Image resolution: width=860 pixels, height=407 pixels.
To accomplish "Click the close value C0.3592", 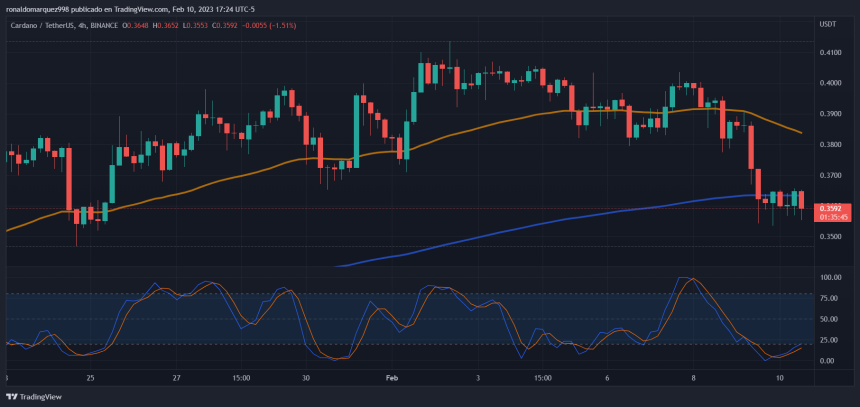I will point(223,25).
